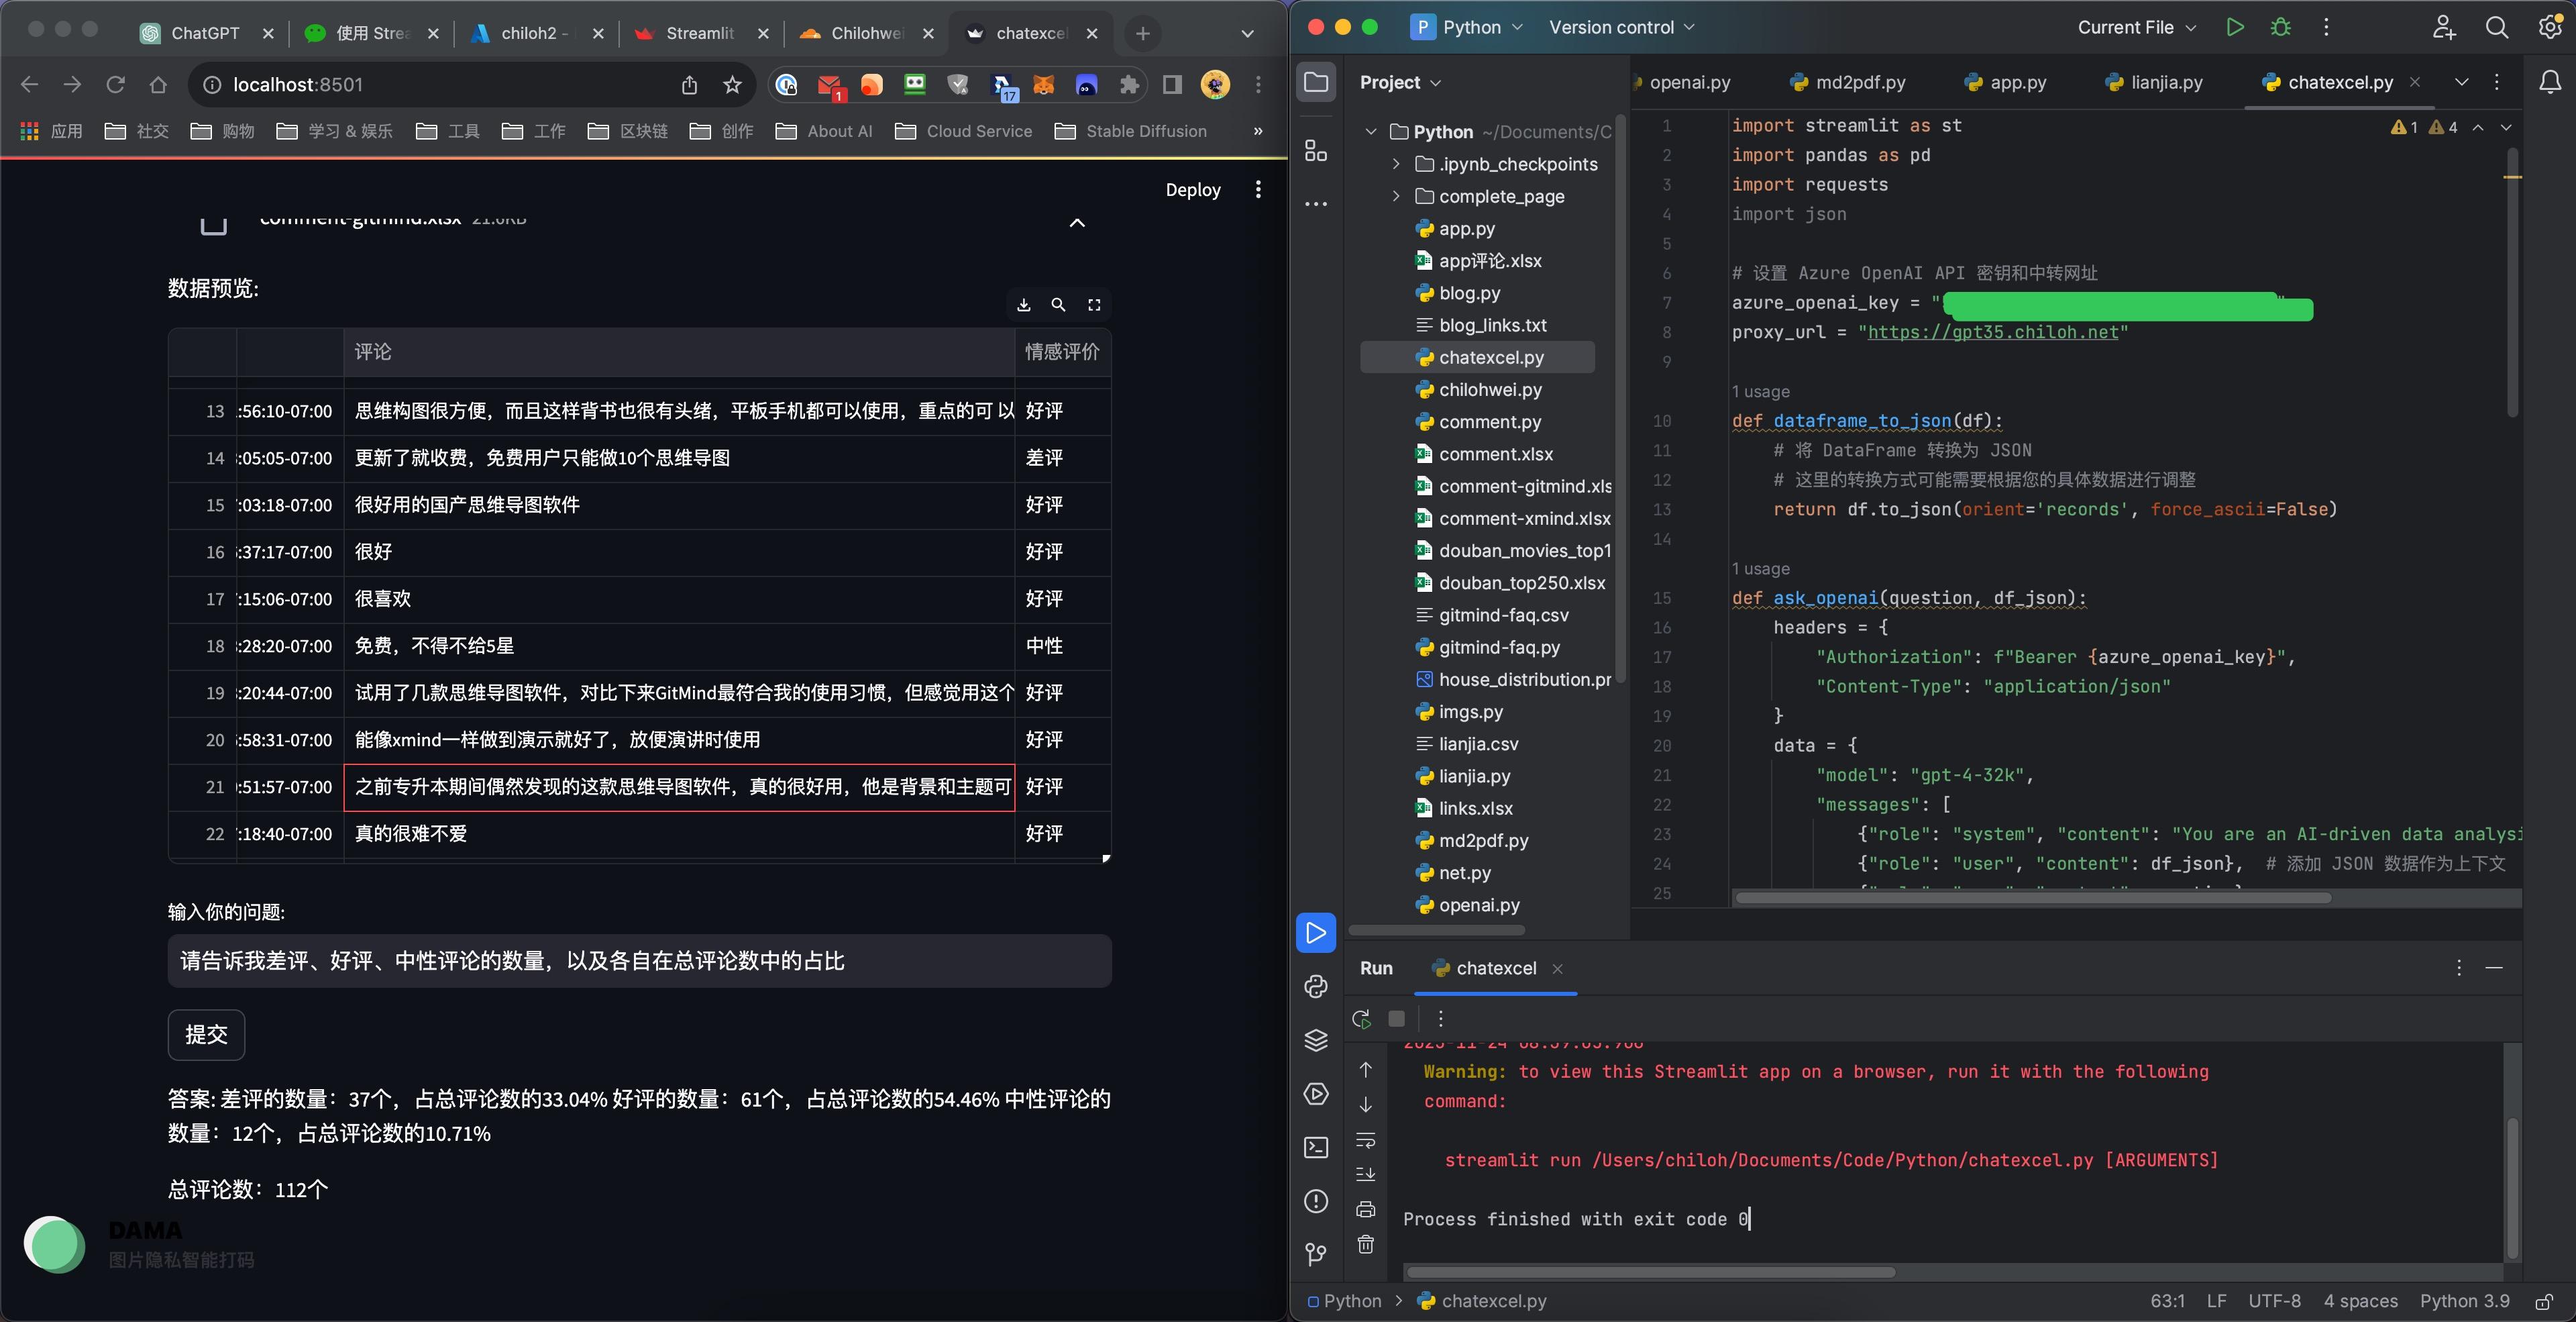Show more Chrome bookmarks chevron

click(x=1258, y=131)
